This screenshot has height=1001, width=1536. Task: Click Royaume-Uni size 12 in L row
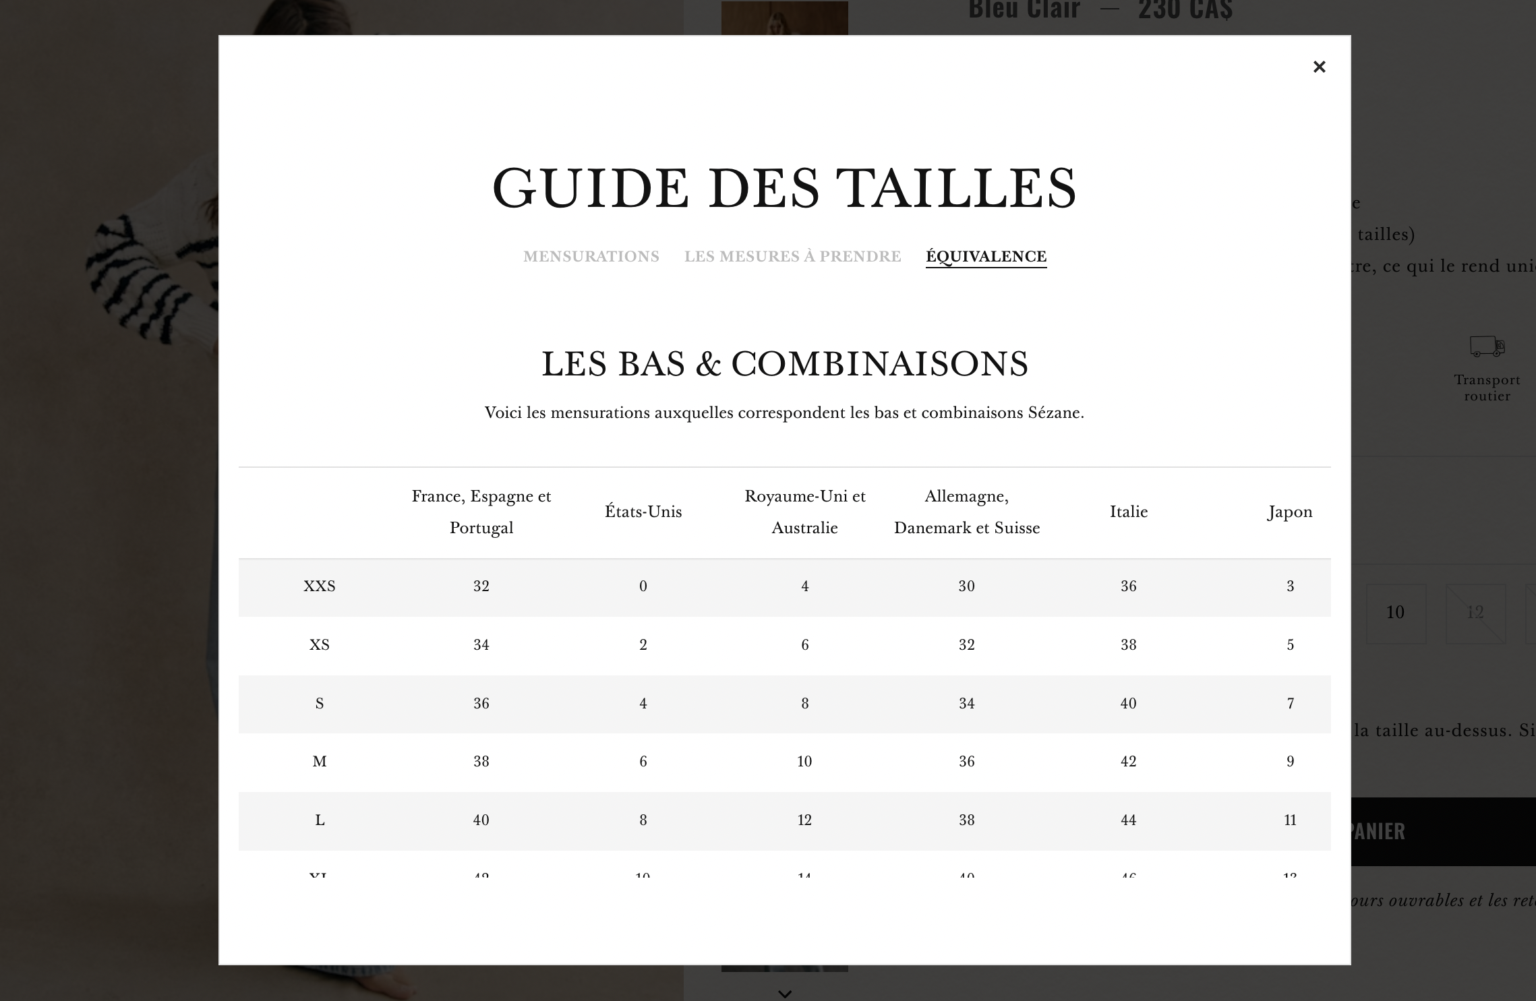[x=805, y=821]
